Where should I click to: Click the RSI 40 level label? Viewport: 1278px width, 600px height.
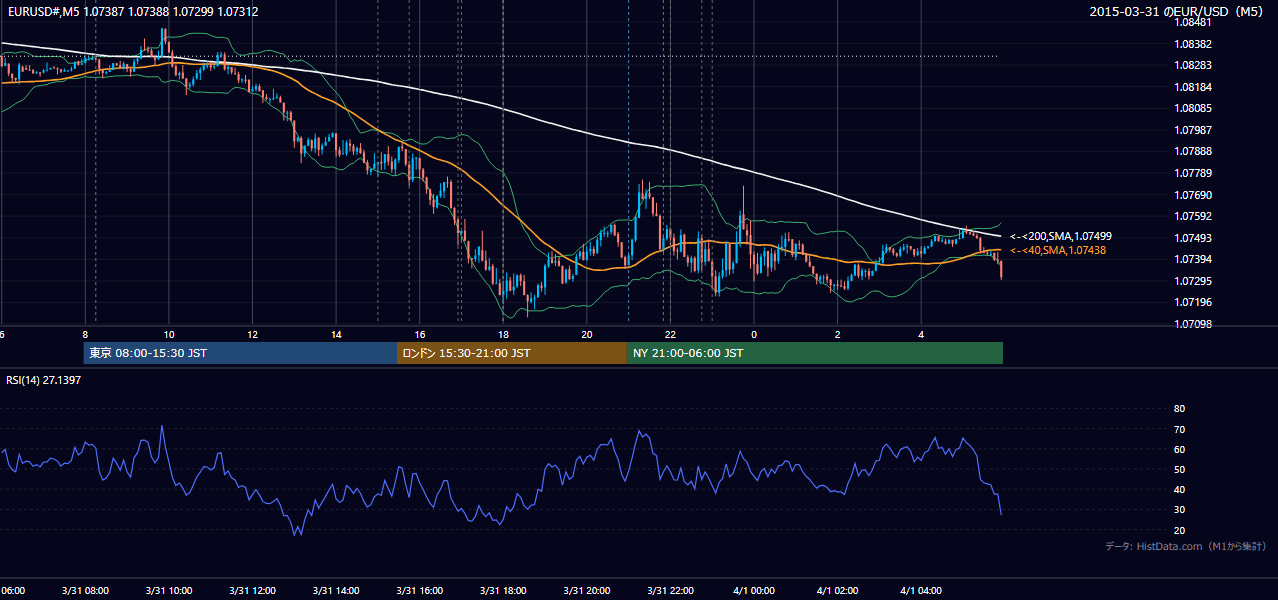[1179, 489]
